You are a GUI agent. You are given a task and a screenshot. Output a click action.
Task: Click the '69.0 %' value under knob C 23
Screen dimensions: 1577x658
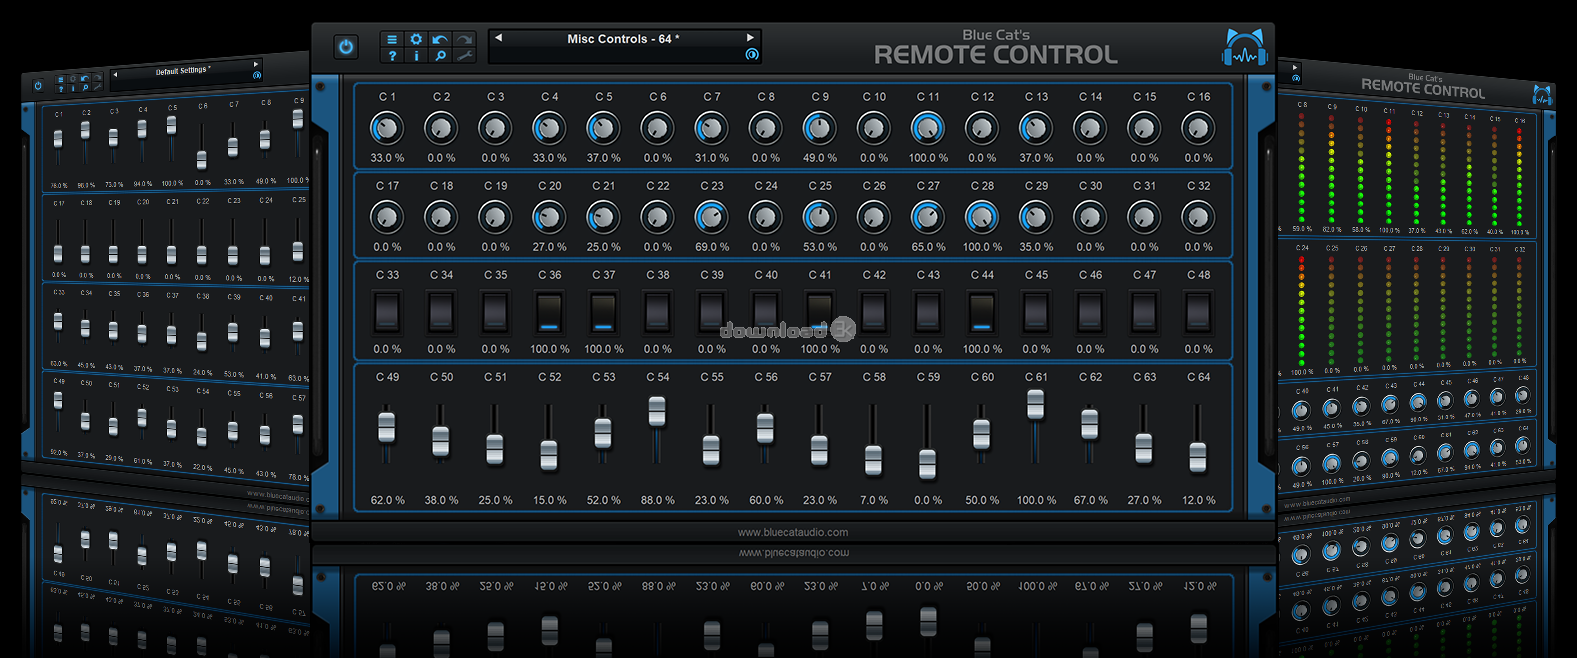click(x=712, y=247)
